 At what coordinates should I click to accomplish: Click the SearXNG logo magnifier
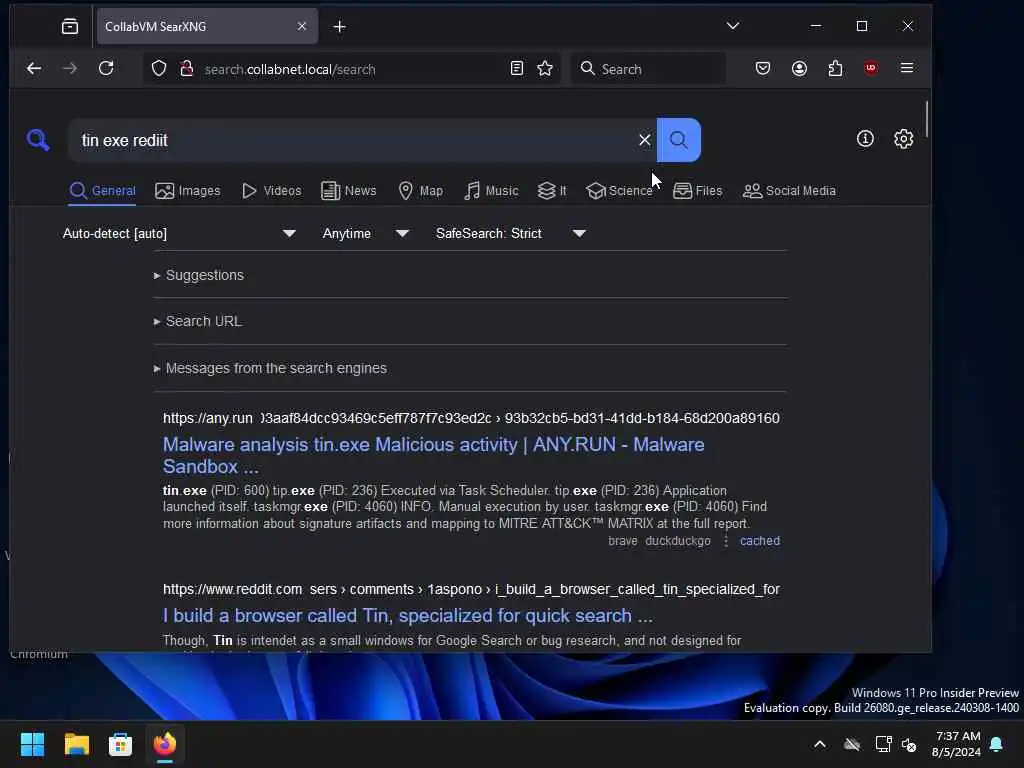coord(38,140)
